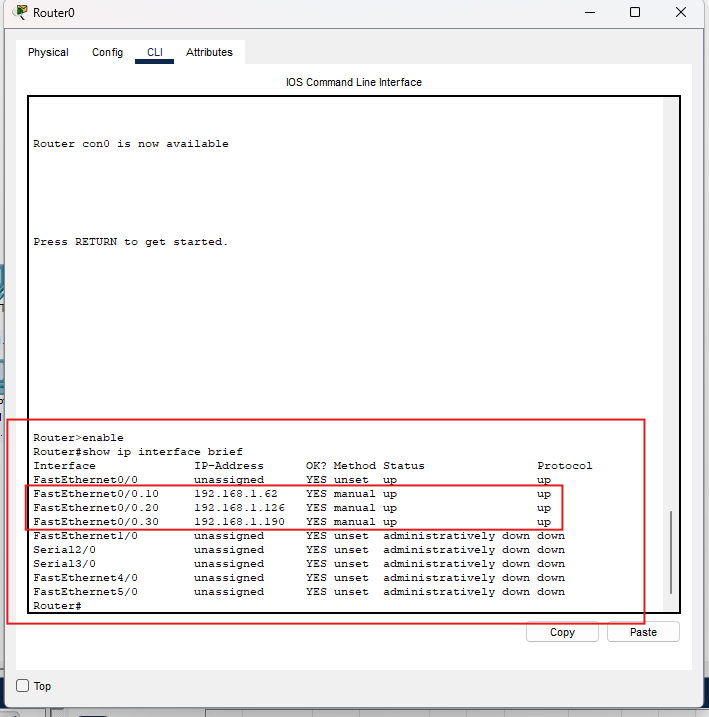Enable the Top checkbox
709x717 pixels.
coord(22,685)
